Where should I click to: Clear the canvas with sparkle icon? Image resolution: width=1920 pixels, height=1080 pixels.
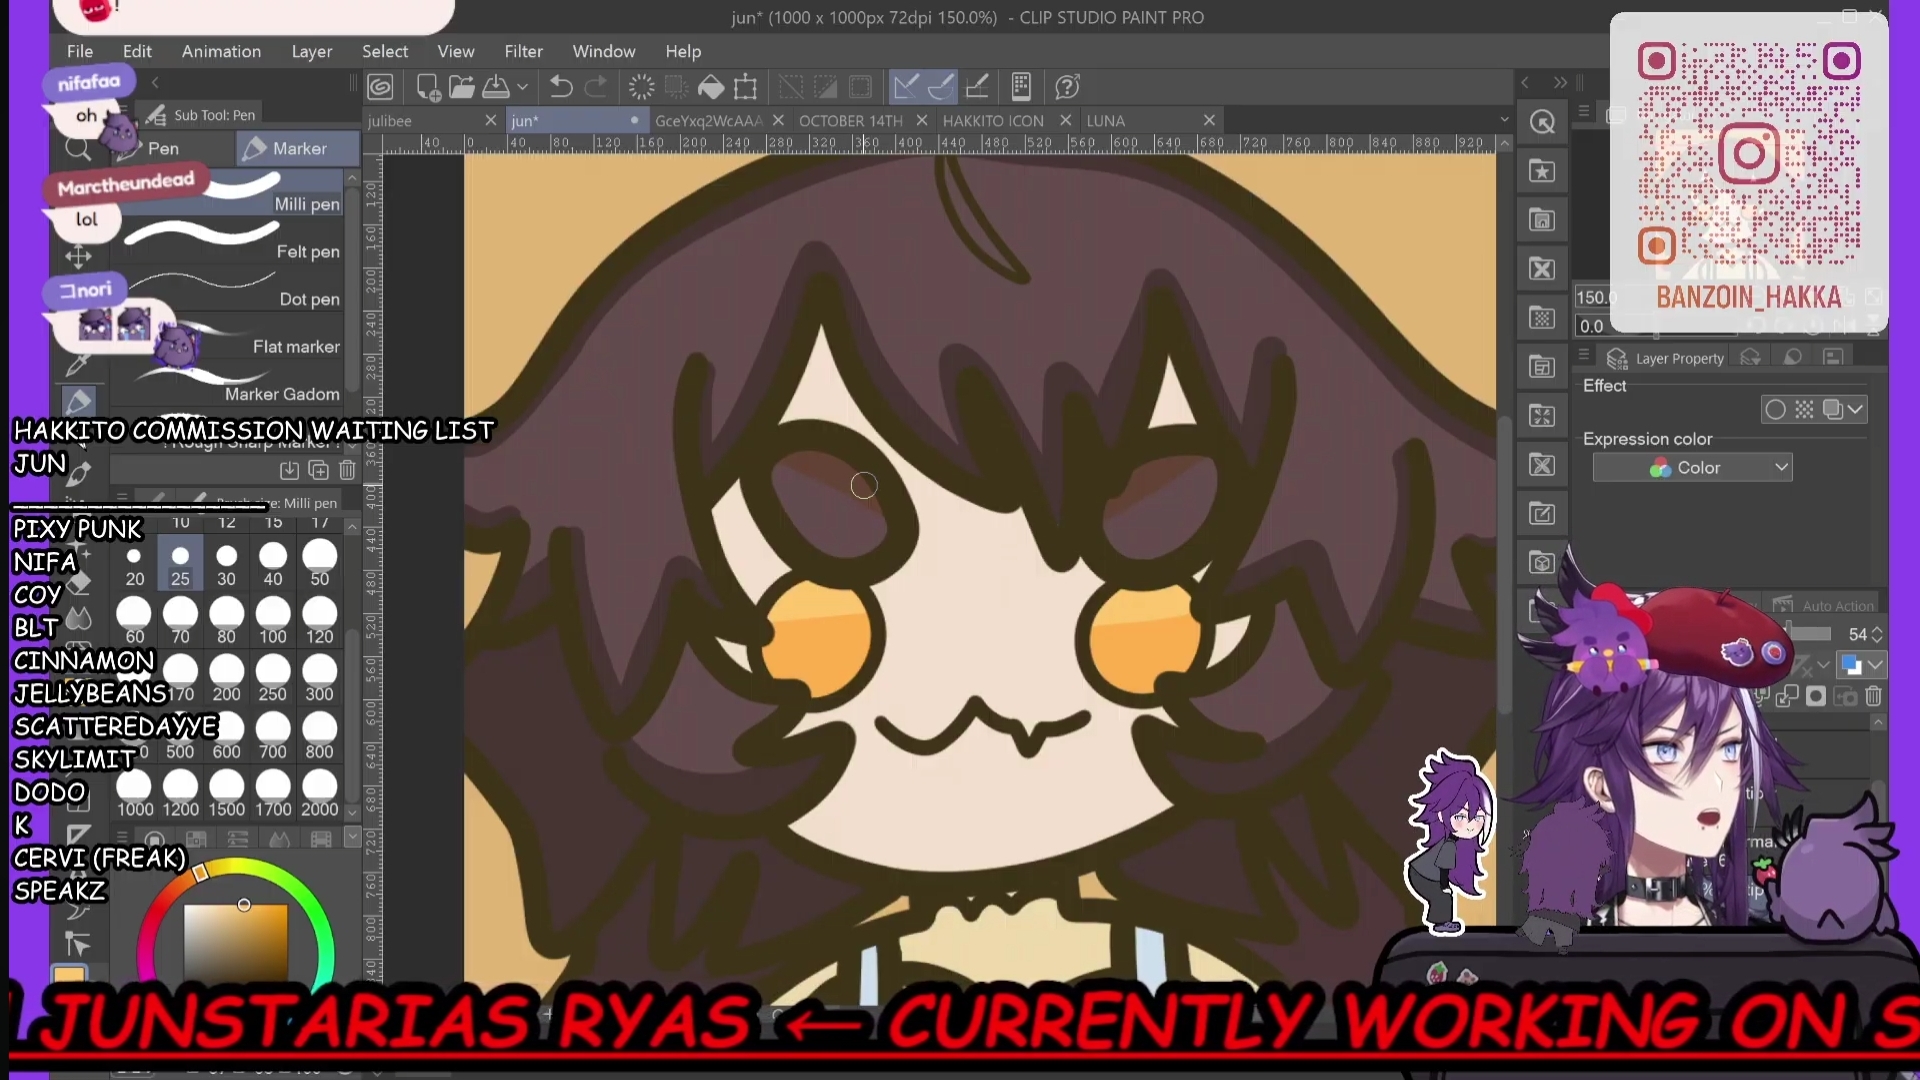click(641, 87)
